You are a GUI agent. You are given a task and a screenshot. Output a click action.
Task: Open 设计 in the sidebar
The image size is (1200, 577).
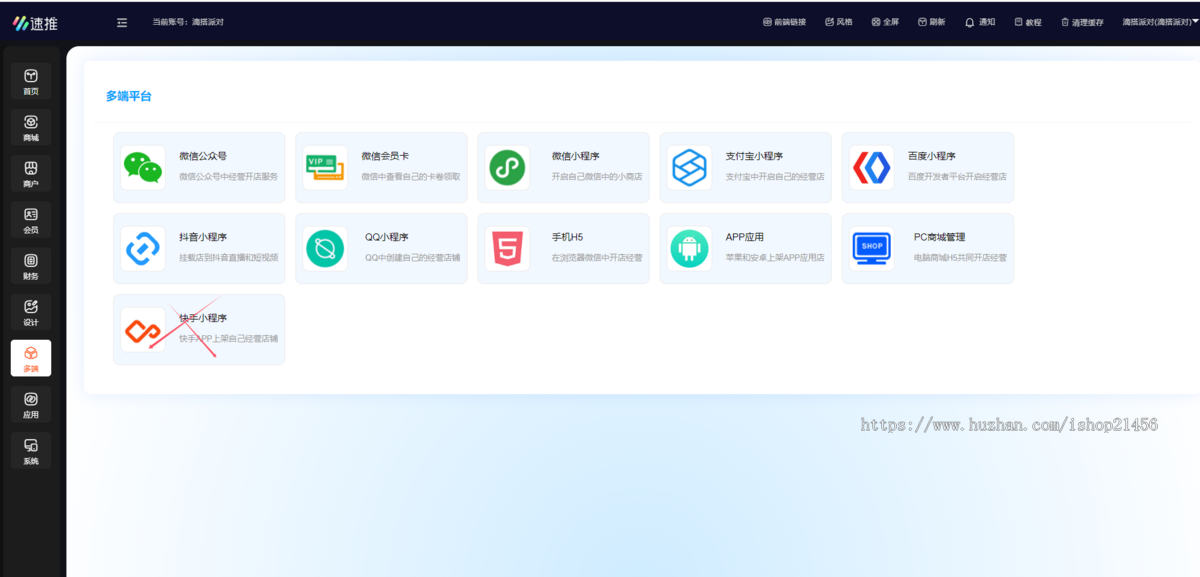point(31,312)
